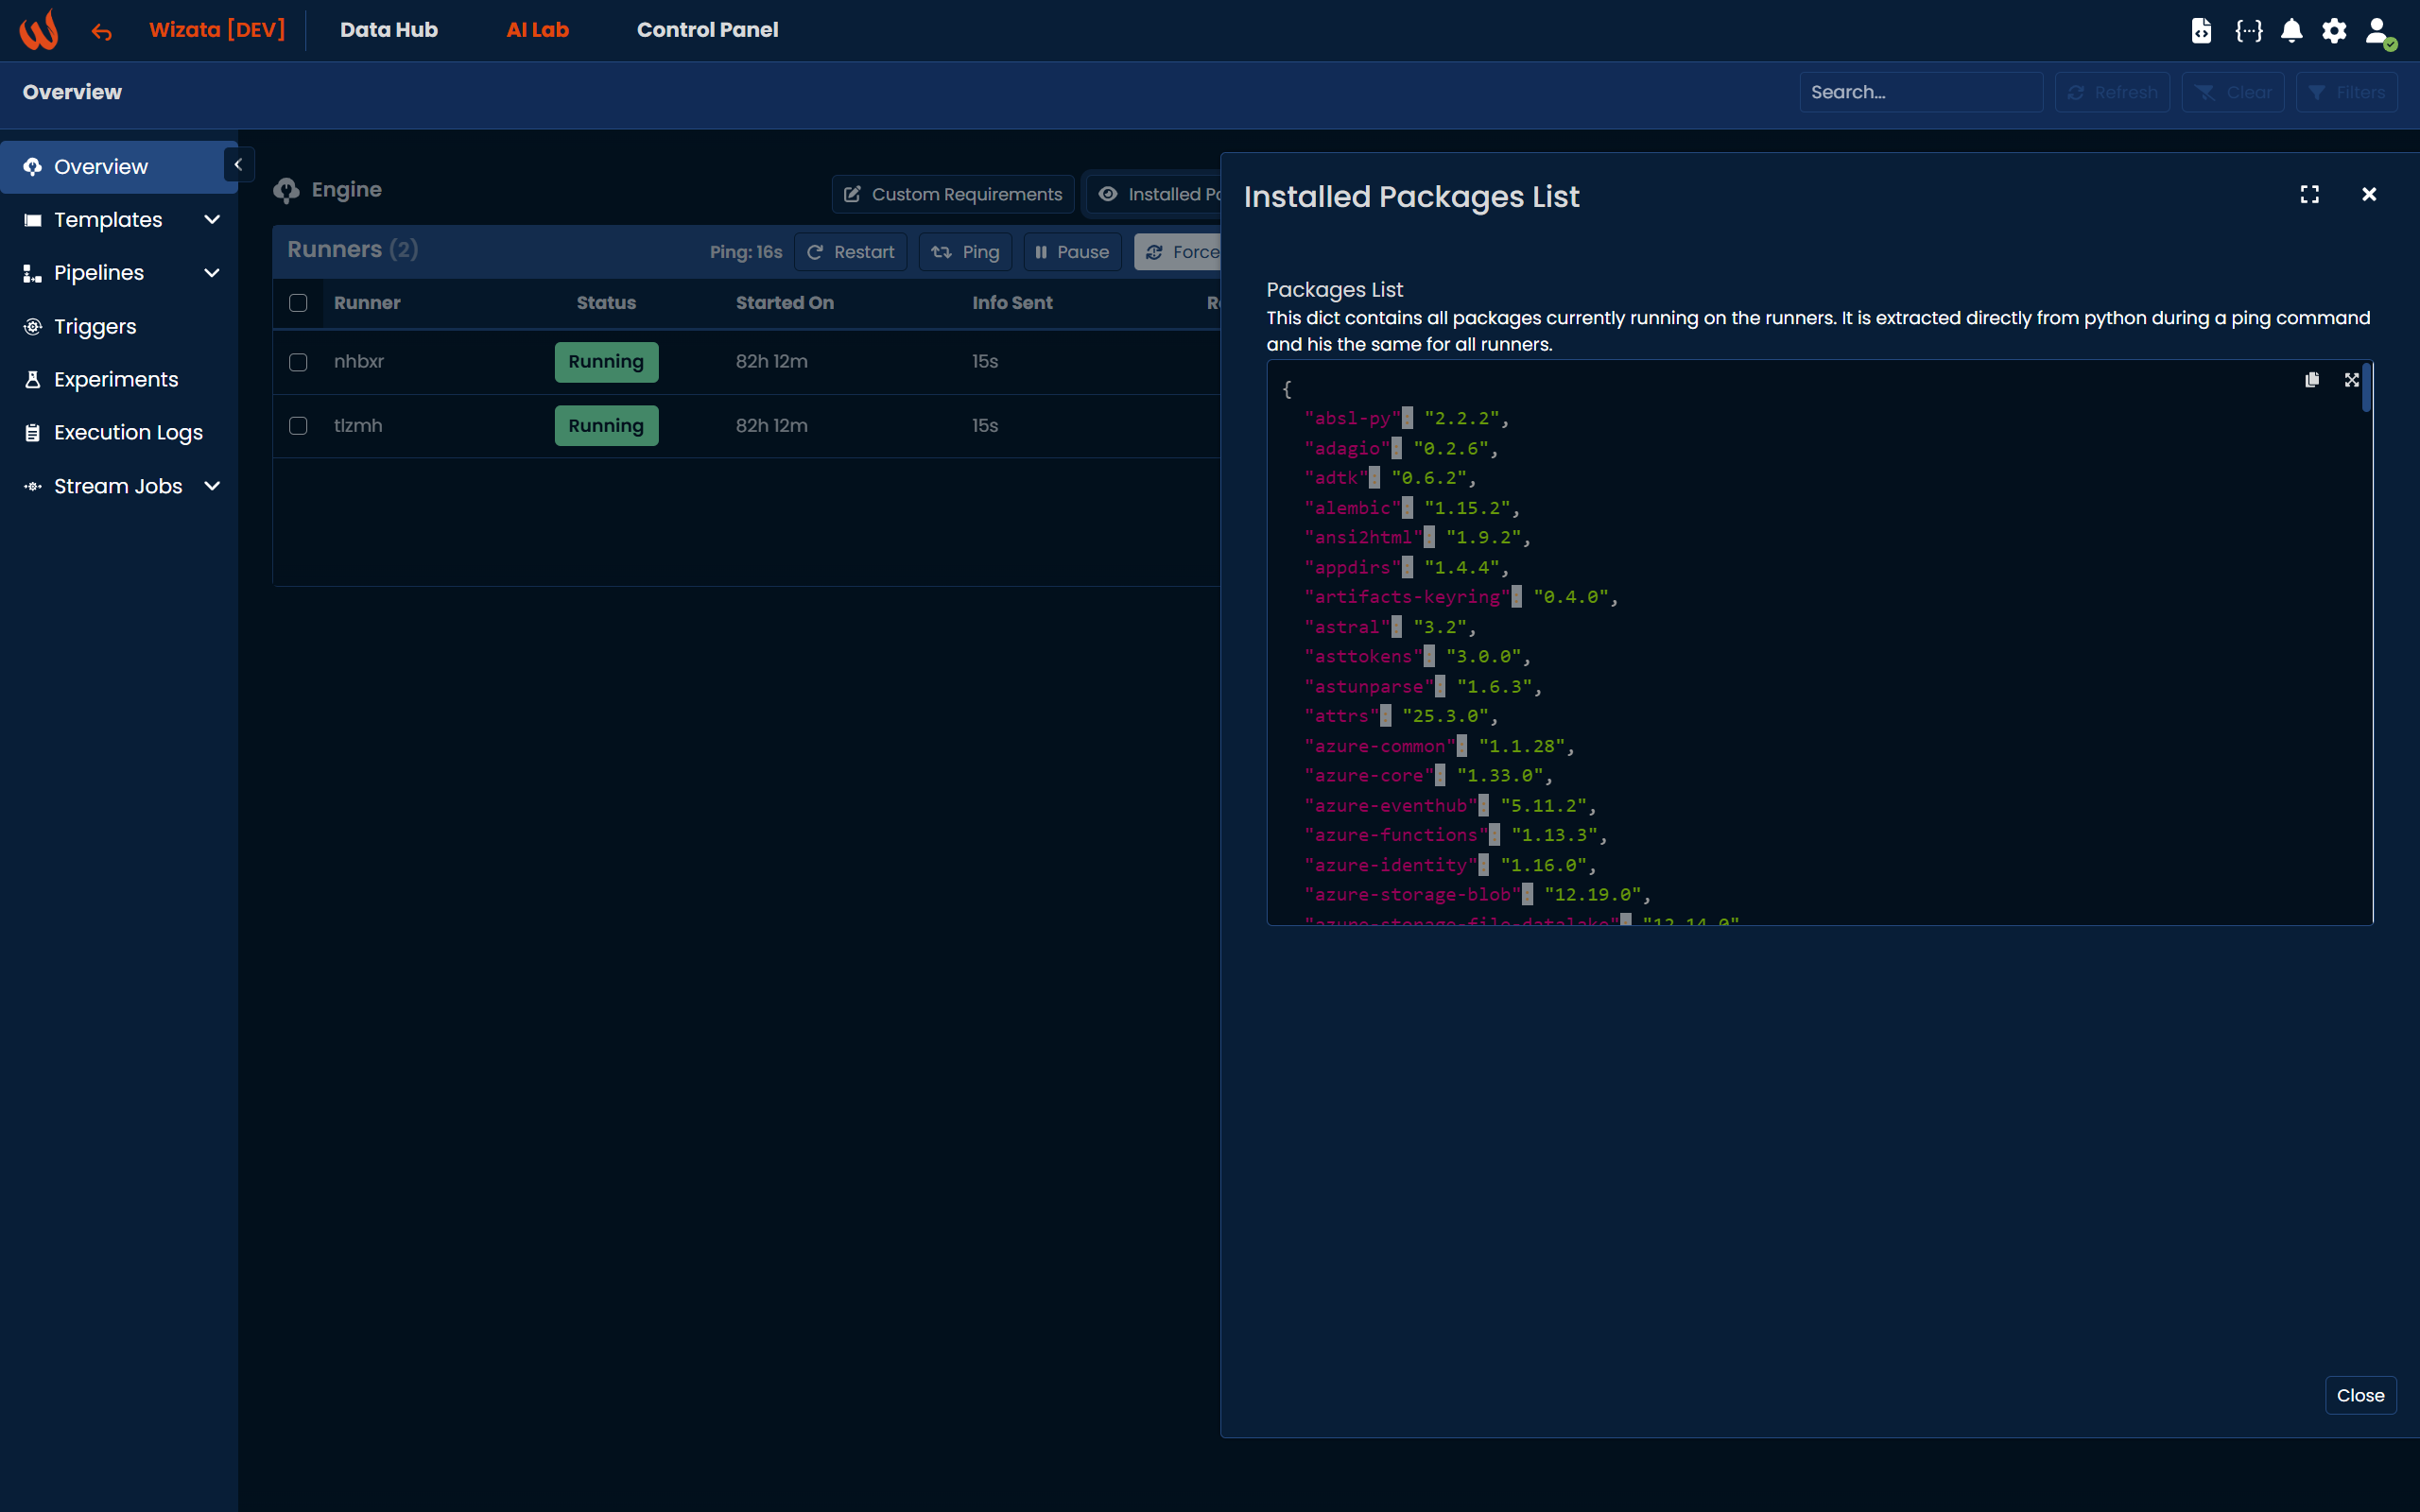Expand the code viewer with the fullscreen icon
Image resolution: width=2420 pixels, height=1512 pixels.
[2351, 380]
